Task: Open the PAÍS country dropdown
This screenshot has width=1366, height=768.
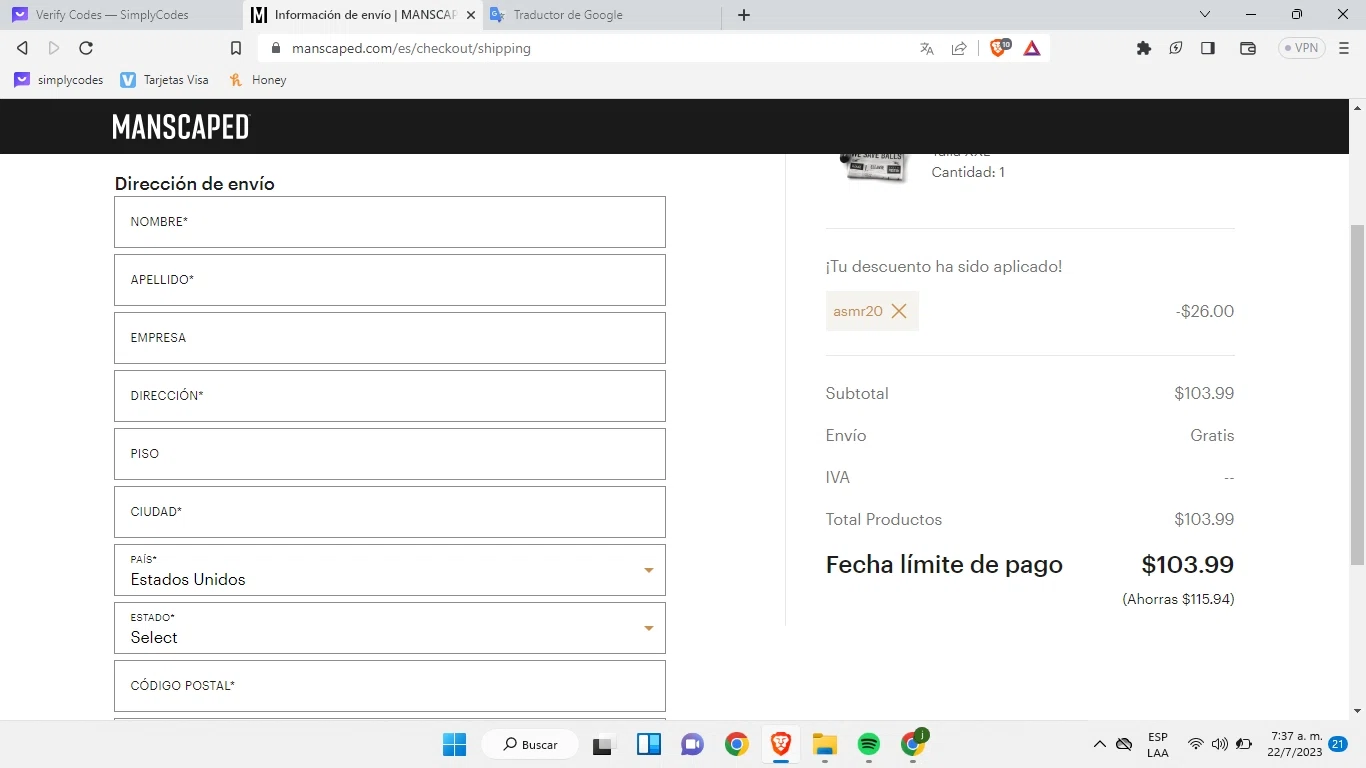Action: tap(390, 570)
